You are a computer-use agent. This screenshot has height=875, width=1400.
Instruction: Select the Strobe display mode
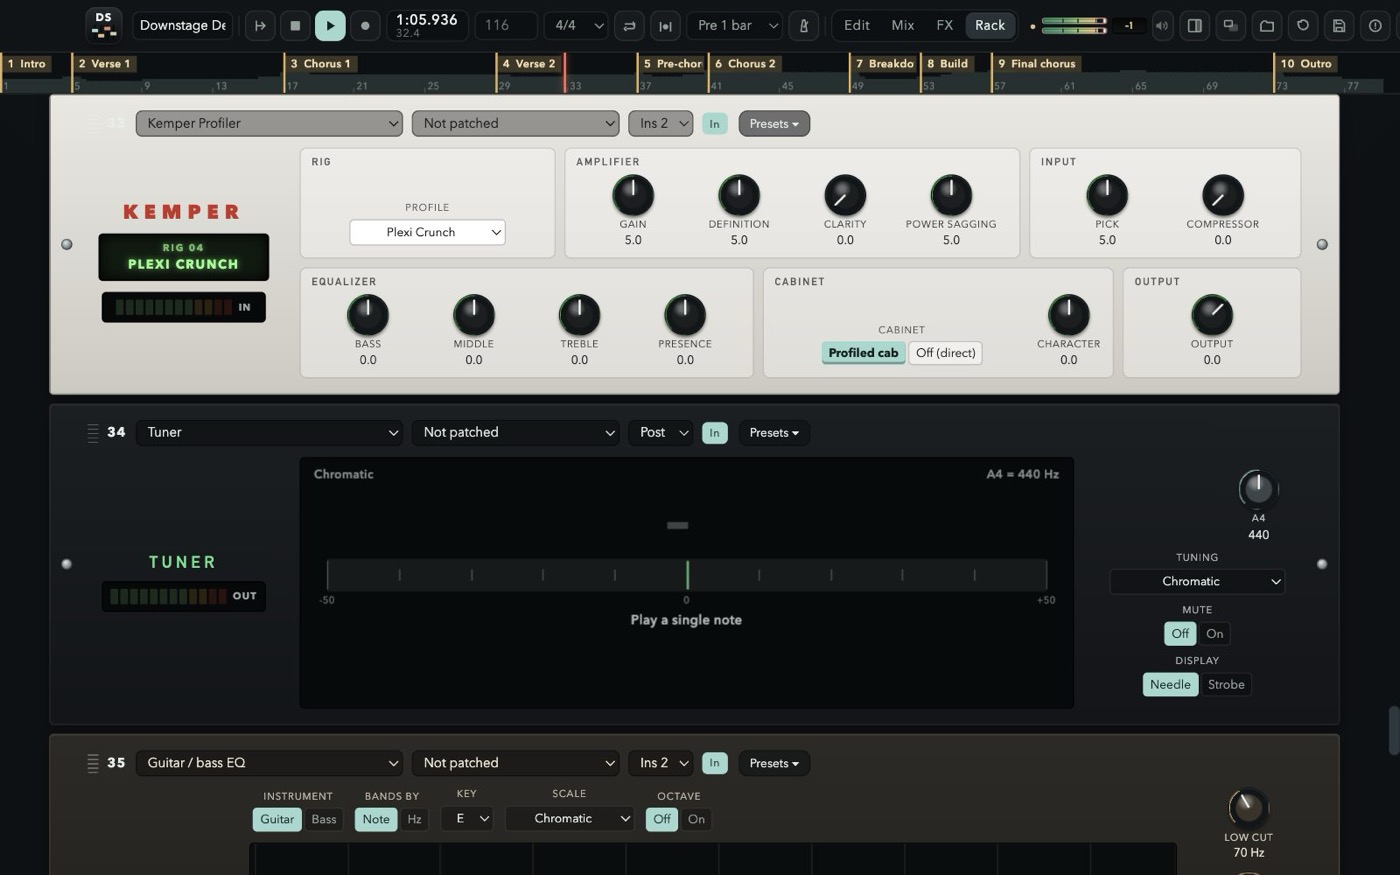coord(1226,684)
